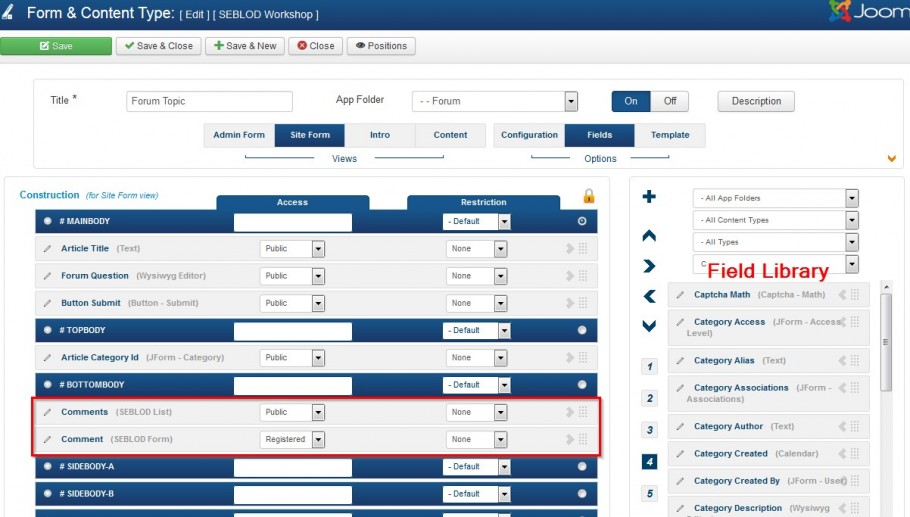Edit Forum Question field pencil icon

pyautogui.click(x=47, y=276)
